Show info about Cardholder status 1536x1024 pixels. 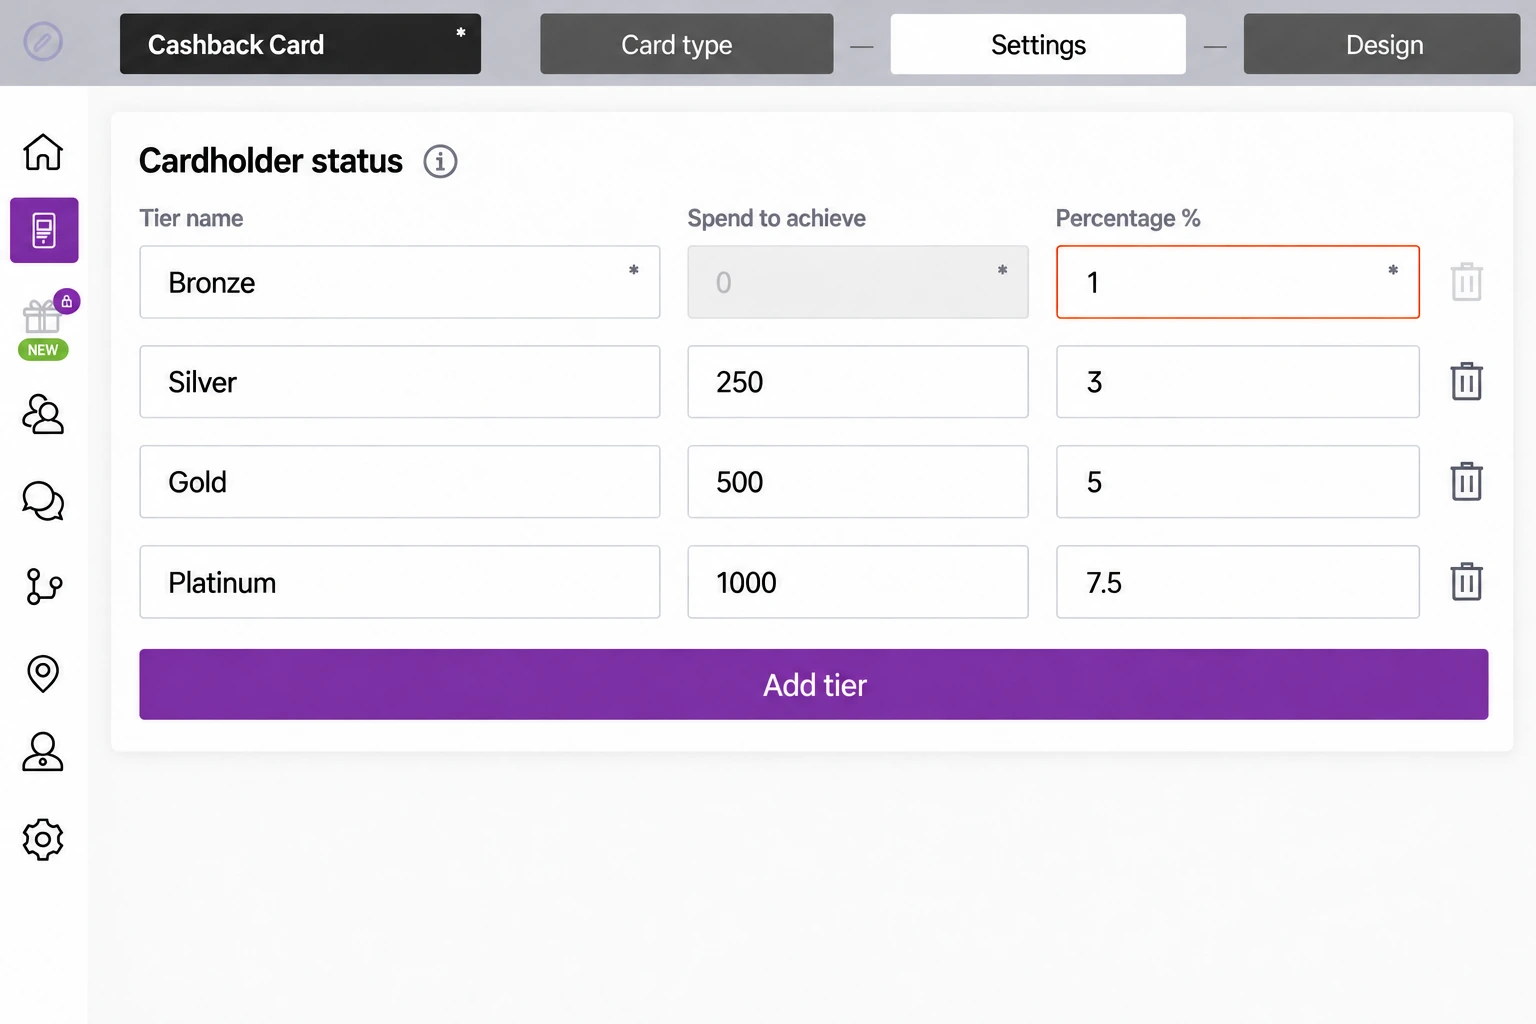pyautogui.click(x=440, y=161)
